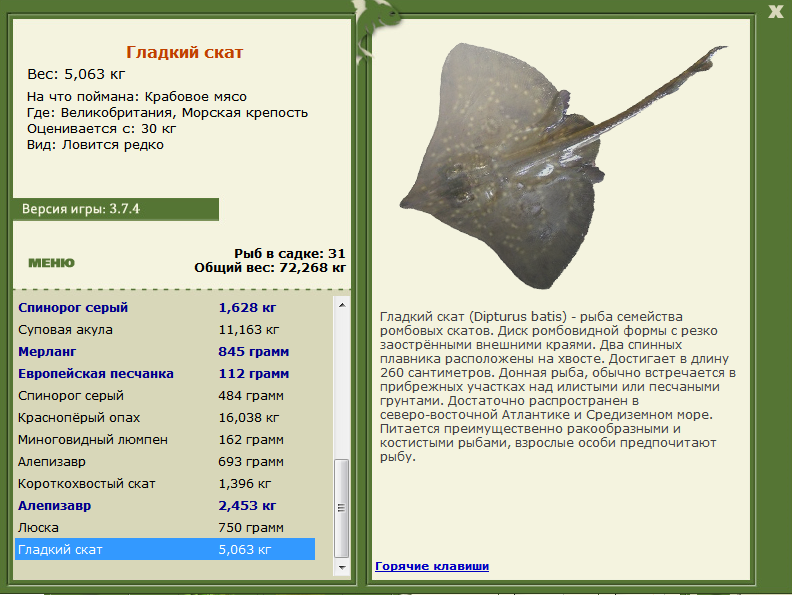Select the Европейская песчанка row

(165, 374)
